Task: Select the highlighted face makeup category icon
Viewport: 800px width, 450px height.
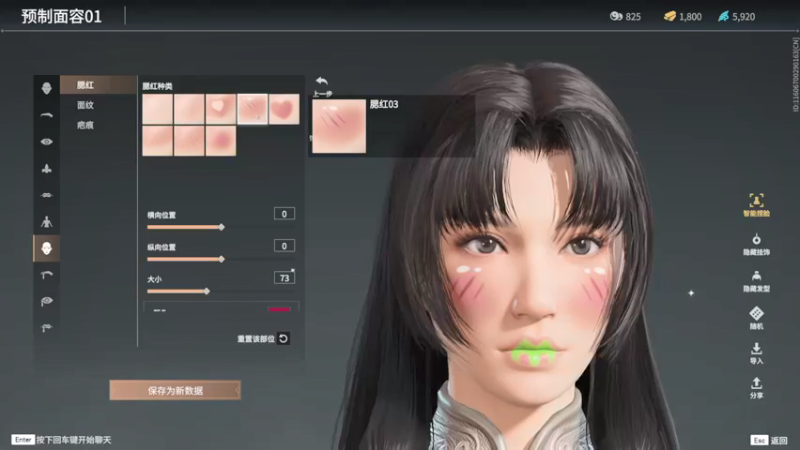Action: coord(46,248)
